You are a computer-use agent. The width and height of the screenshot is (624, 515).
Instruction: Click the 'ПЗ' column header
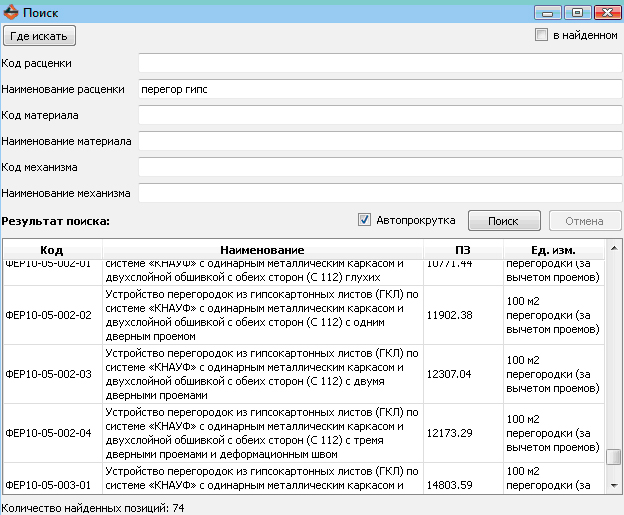pyautogui.click(x=462, y=249)
